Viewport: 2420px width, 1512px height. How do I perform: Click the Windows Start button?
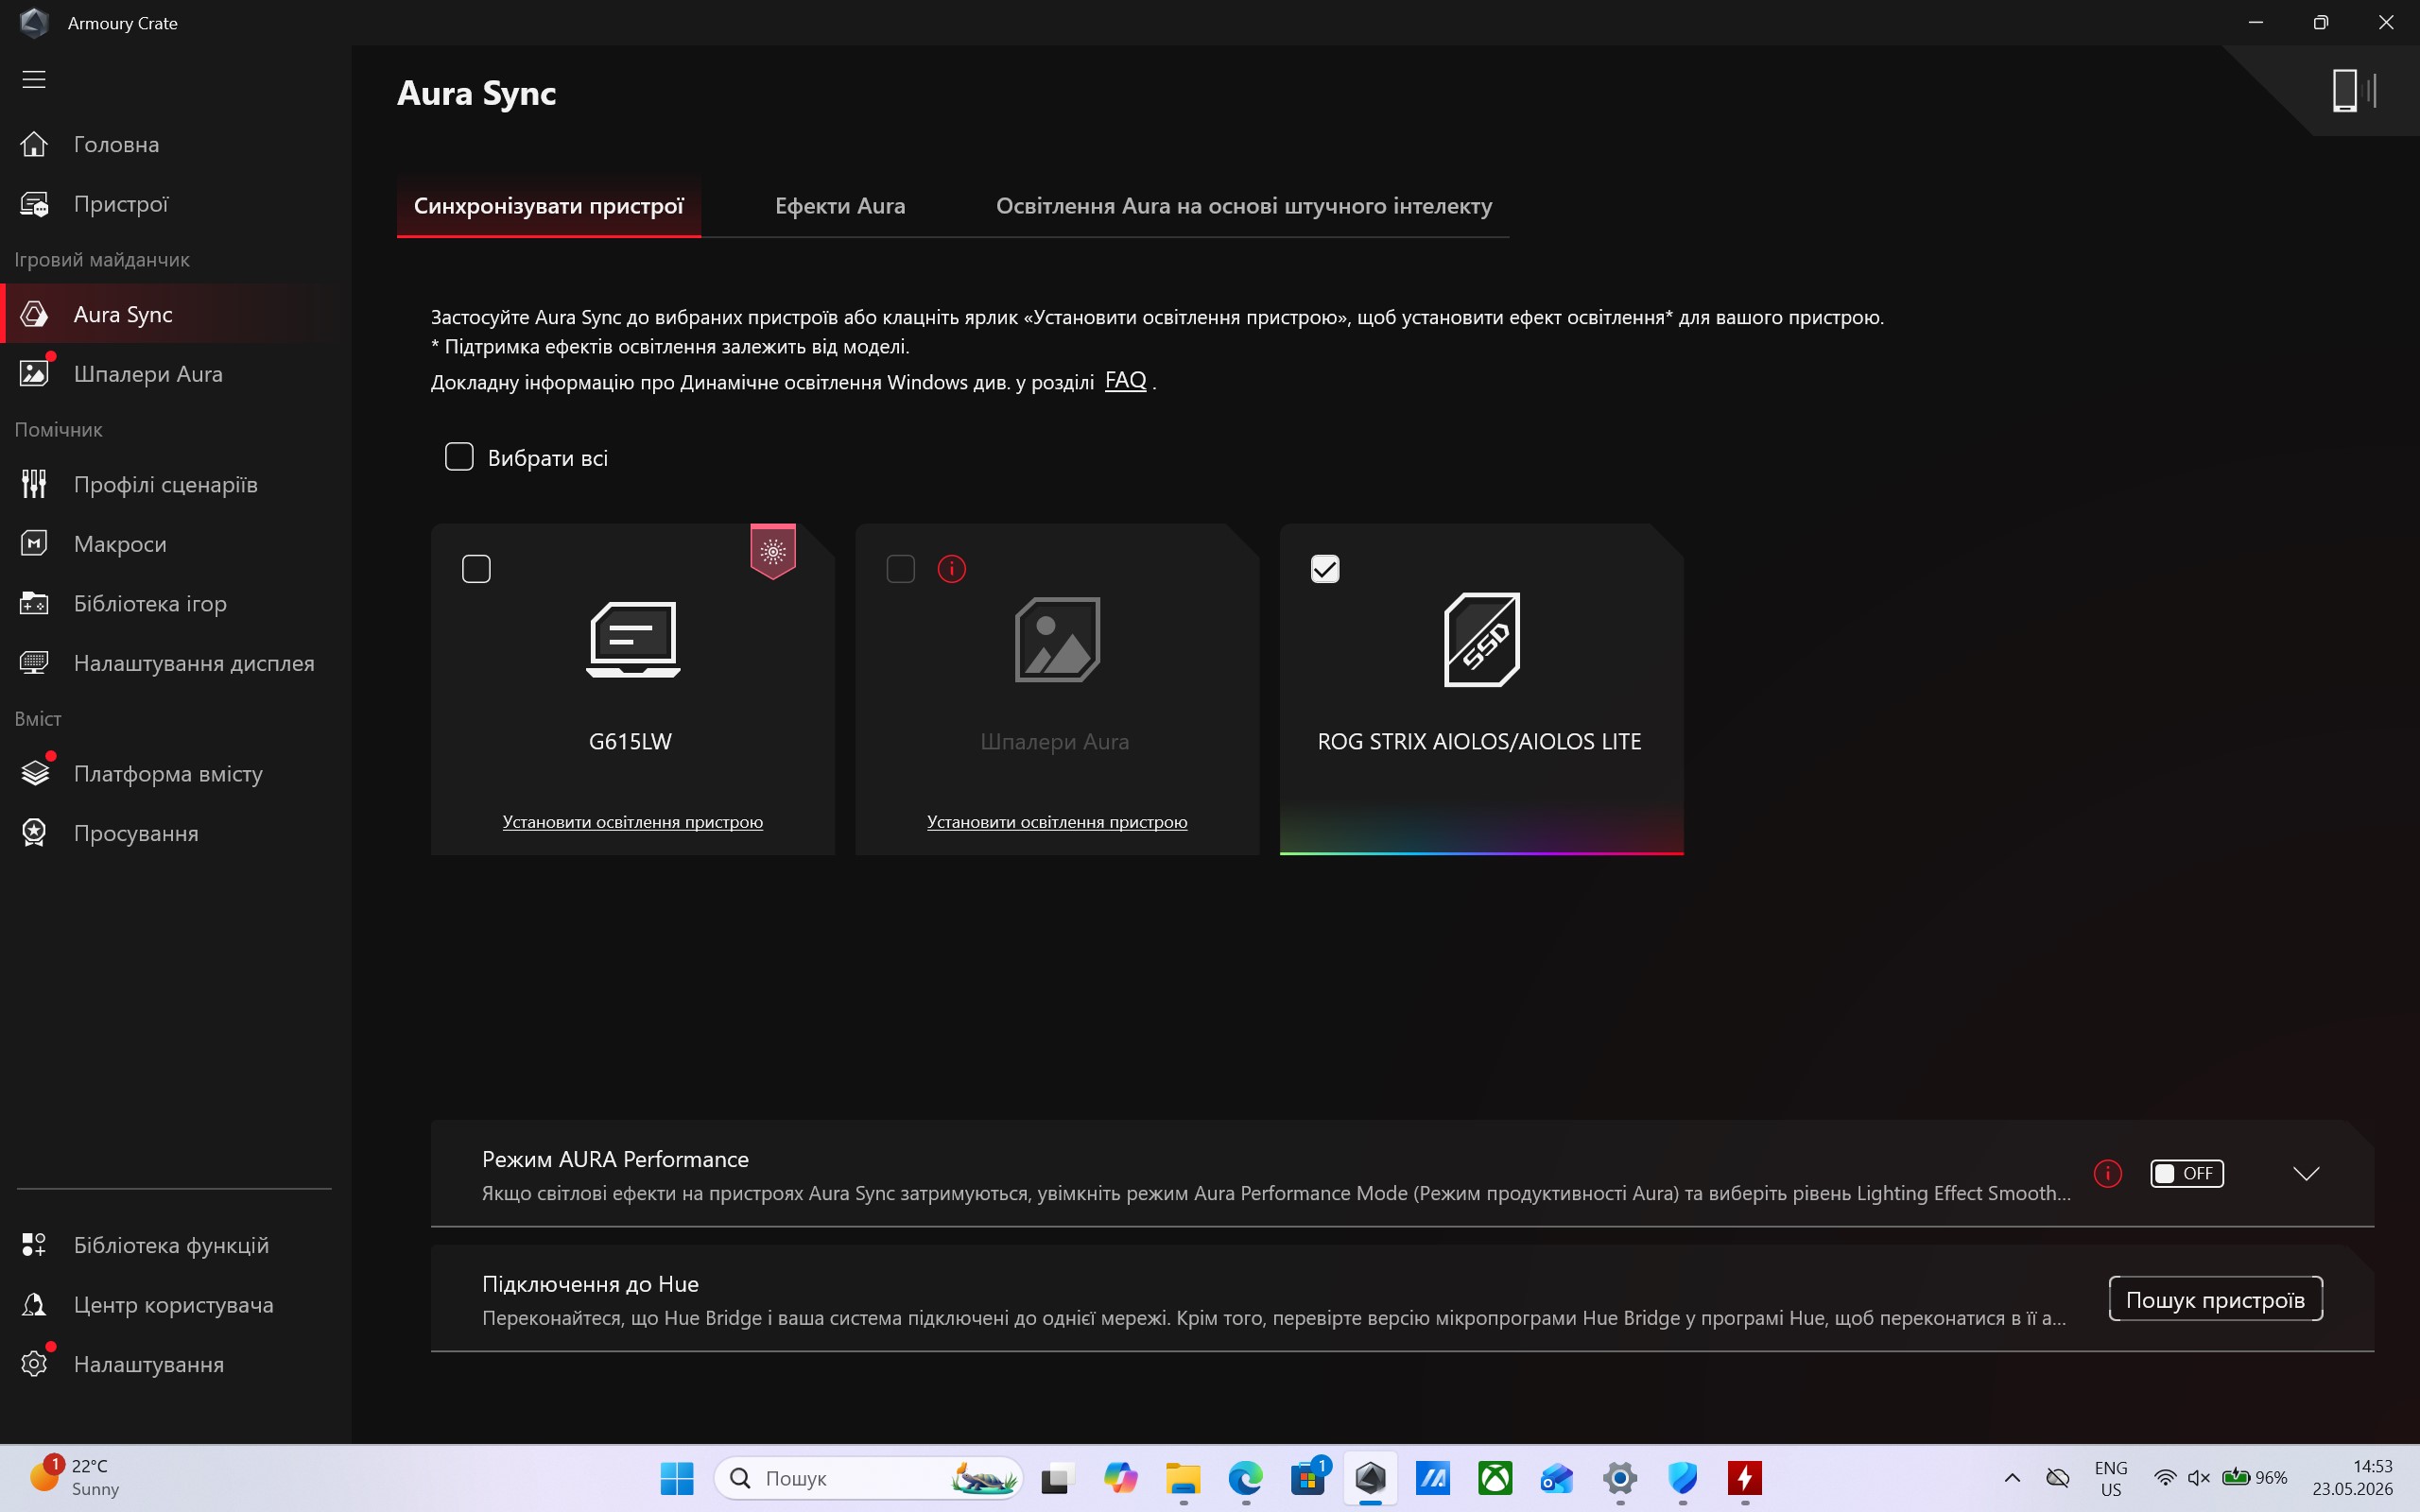677,1478
